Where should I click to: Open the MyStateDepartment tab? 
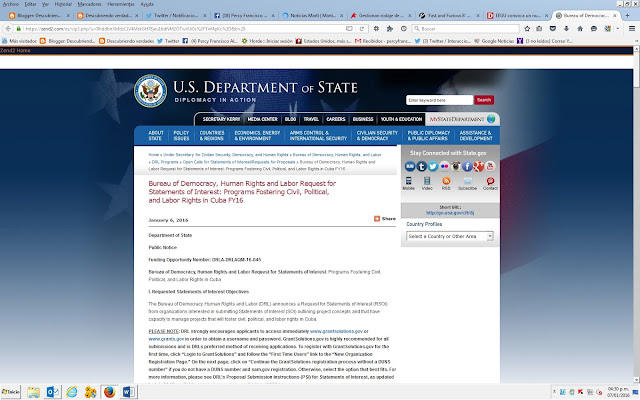462,119
